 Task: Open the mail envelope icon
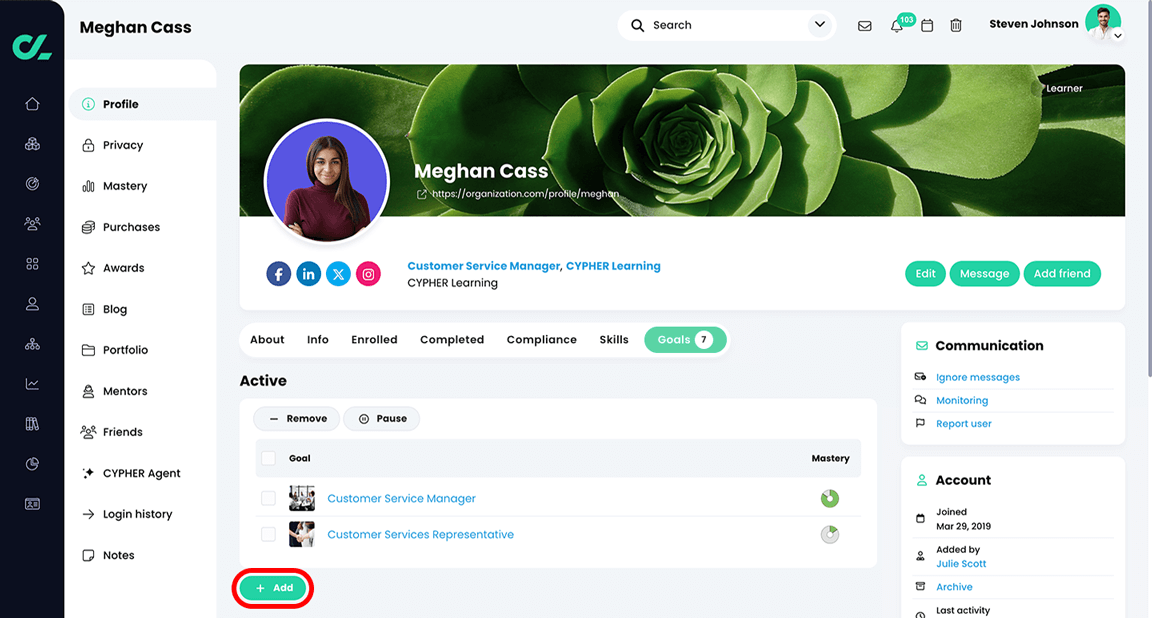click(864, 25)
